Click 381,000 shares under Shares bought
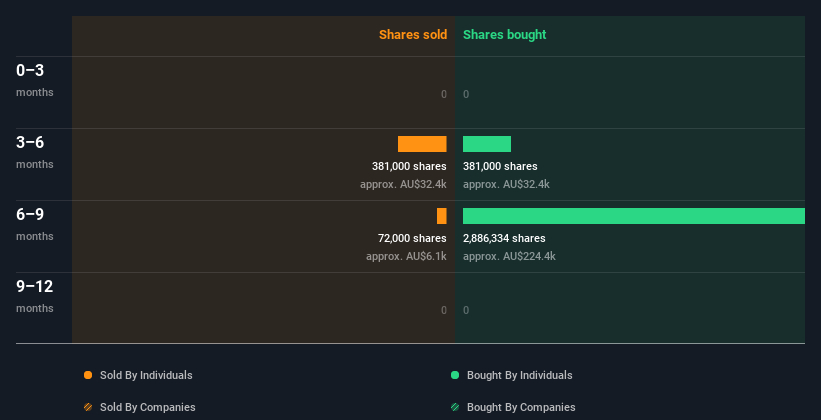 500,167
